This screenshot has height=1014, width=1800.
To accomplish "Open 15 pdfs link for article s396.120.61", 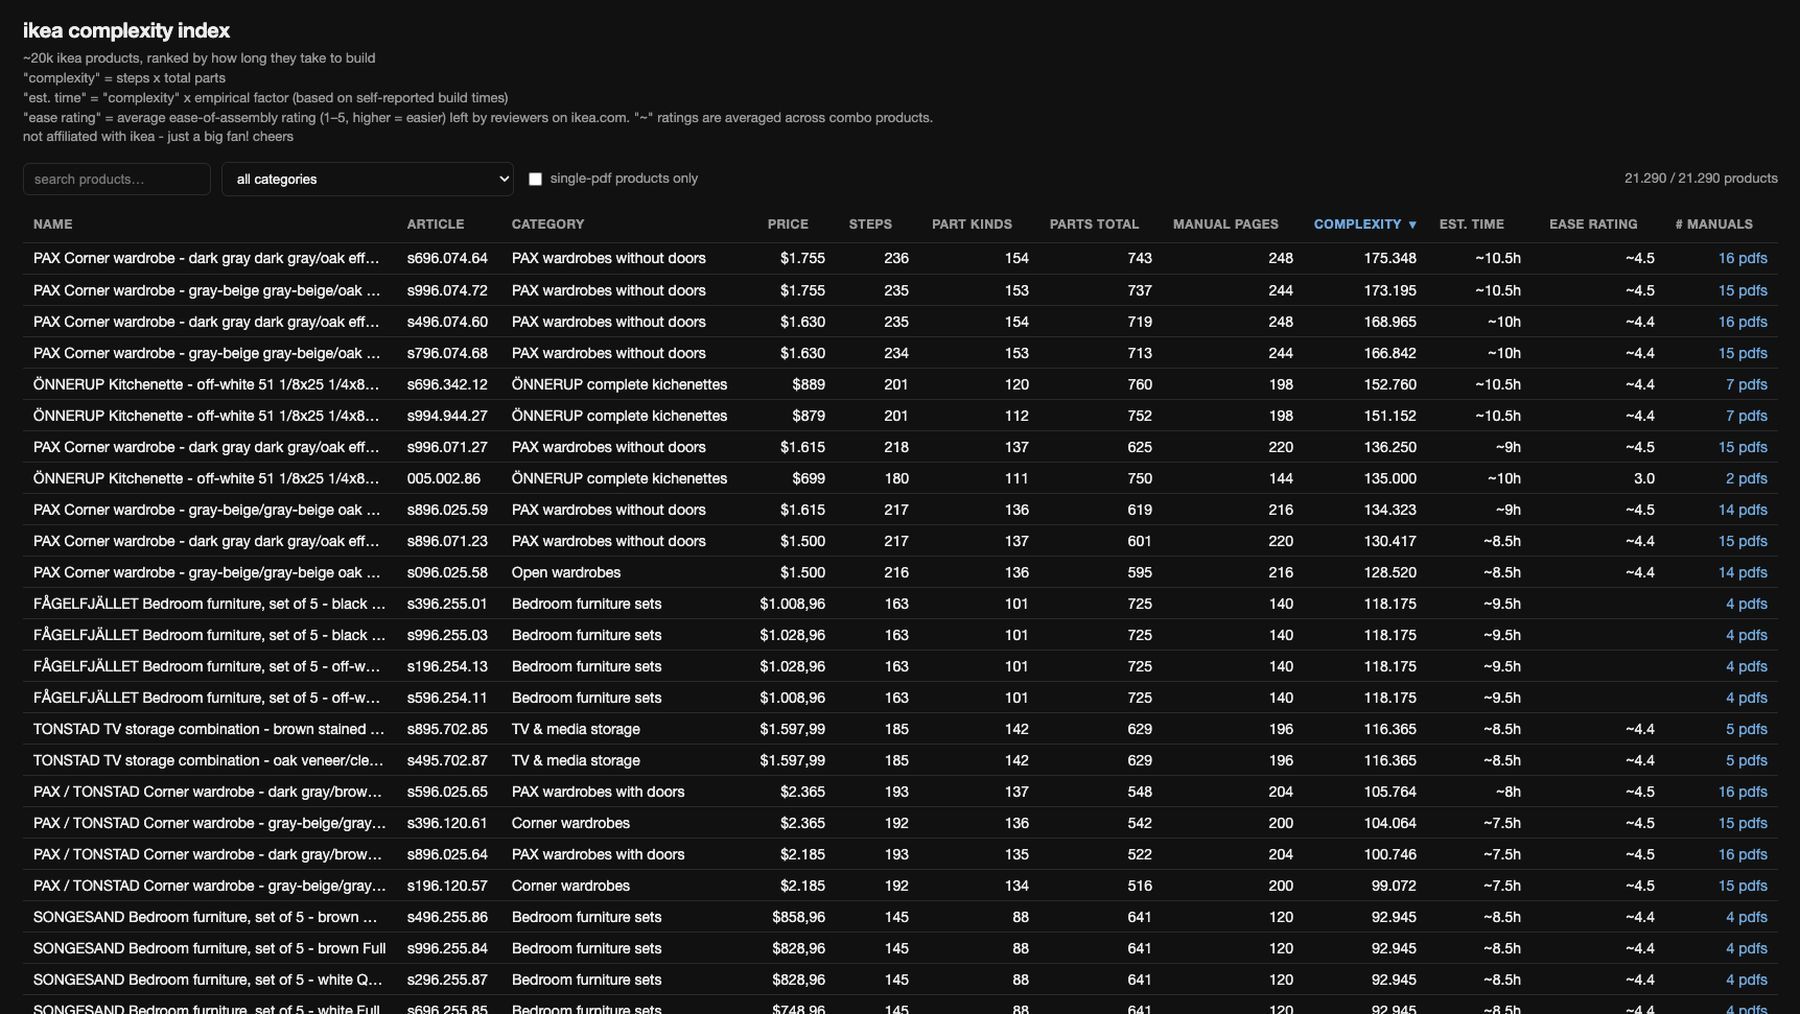I will (x=1742, y=823).
